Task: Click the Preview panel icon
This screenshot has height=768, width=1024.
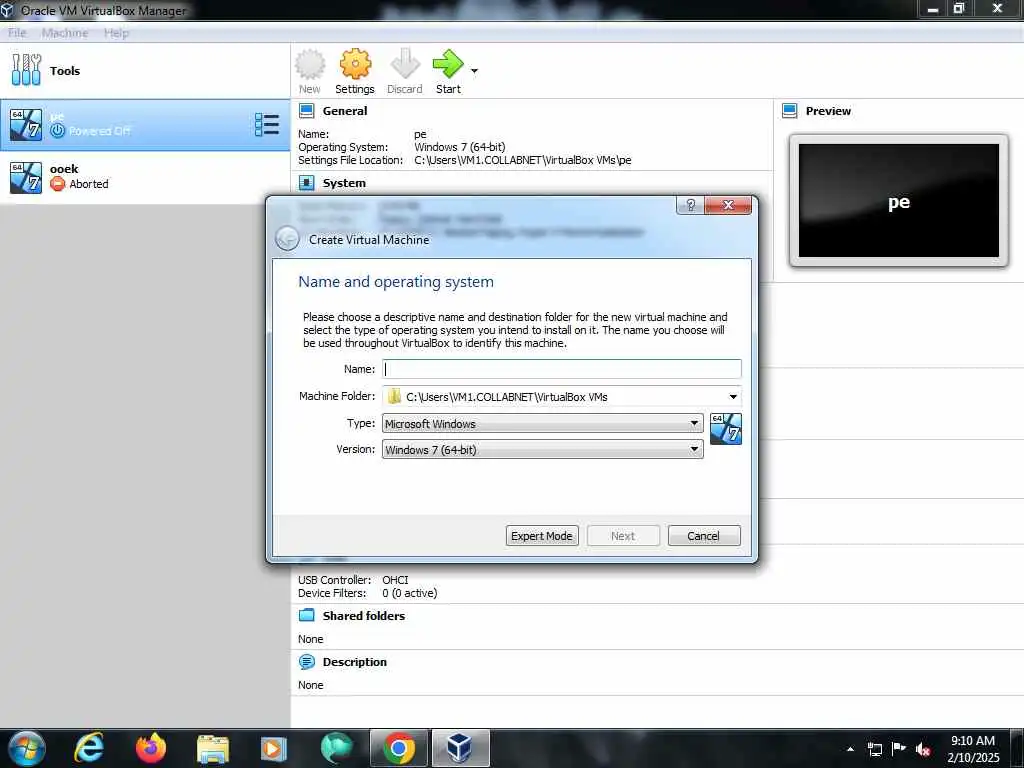Action: pos(790,110)
